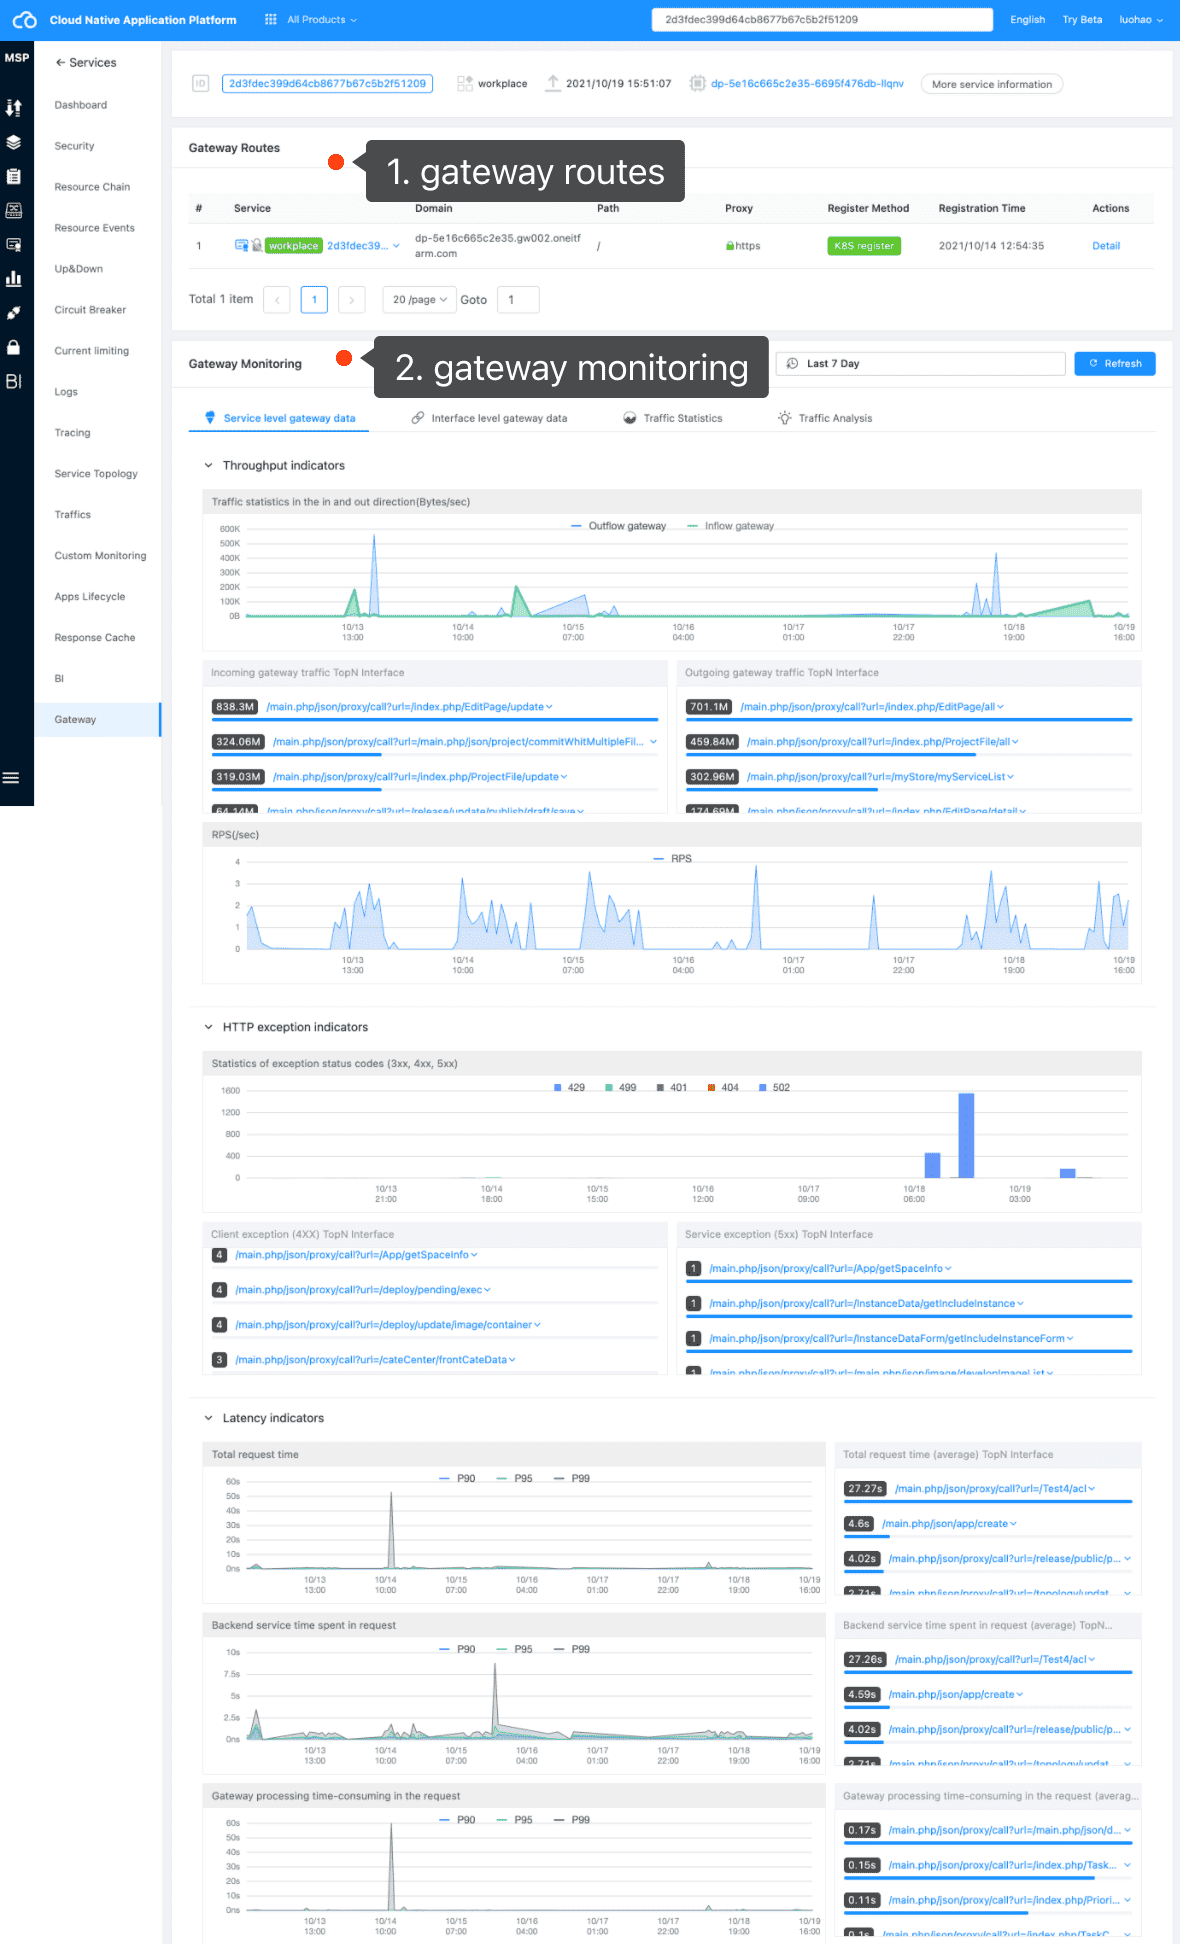The height and width of the screenshot is (1944, 1180).
Task: Click the pie icon in Traffic Statistics tab
Action: coord(630,418)
